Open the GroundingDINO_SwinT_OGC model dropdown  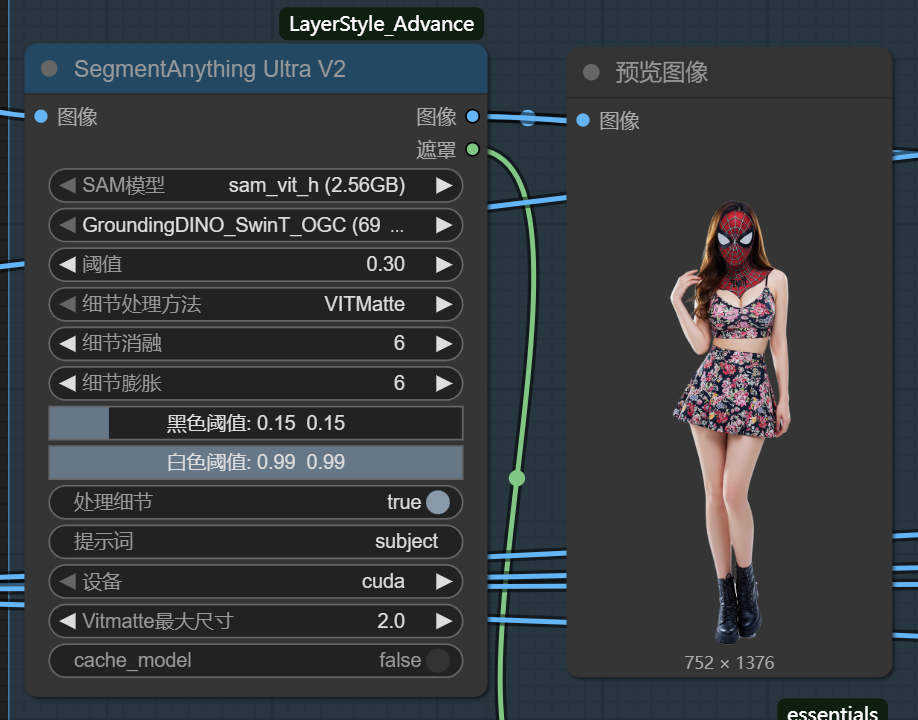click(x=256, y=225)
